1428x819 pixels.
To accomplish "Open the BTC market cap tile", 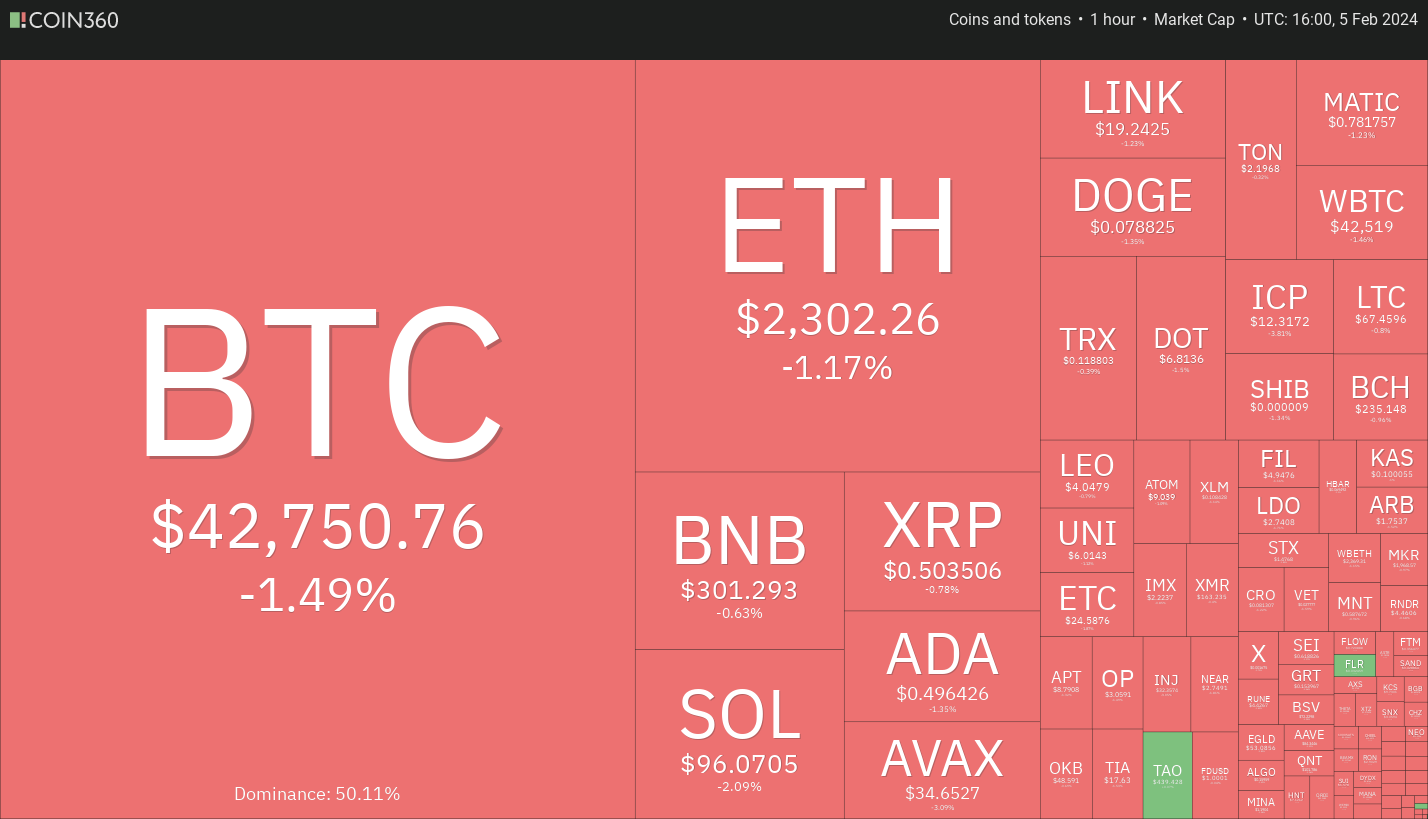I will coord(318,439).
